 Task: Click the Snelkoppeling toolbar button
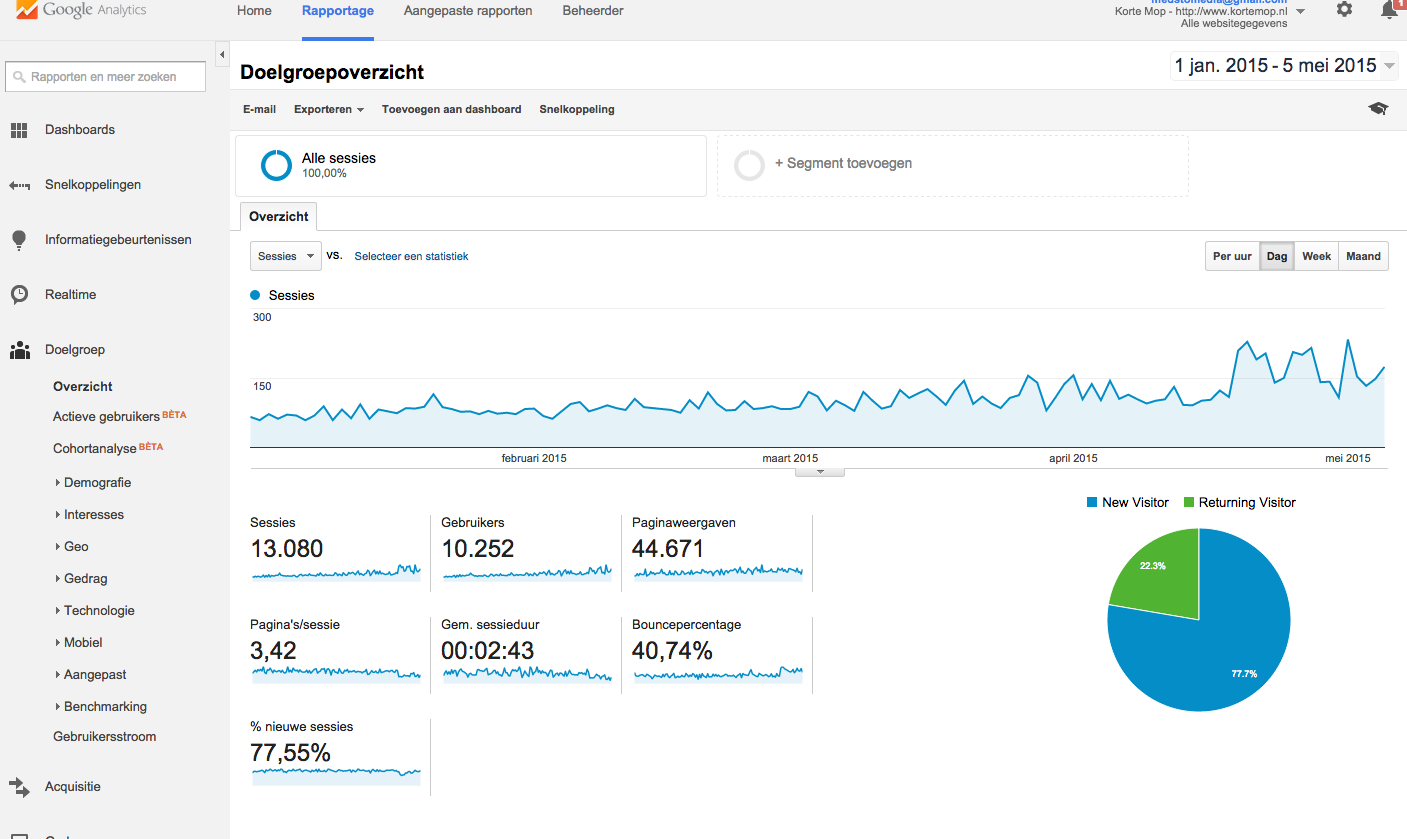(577, 109)
